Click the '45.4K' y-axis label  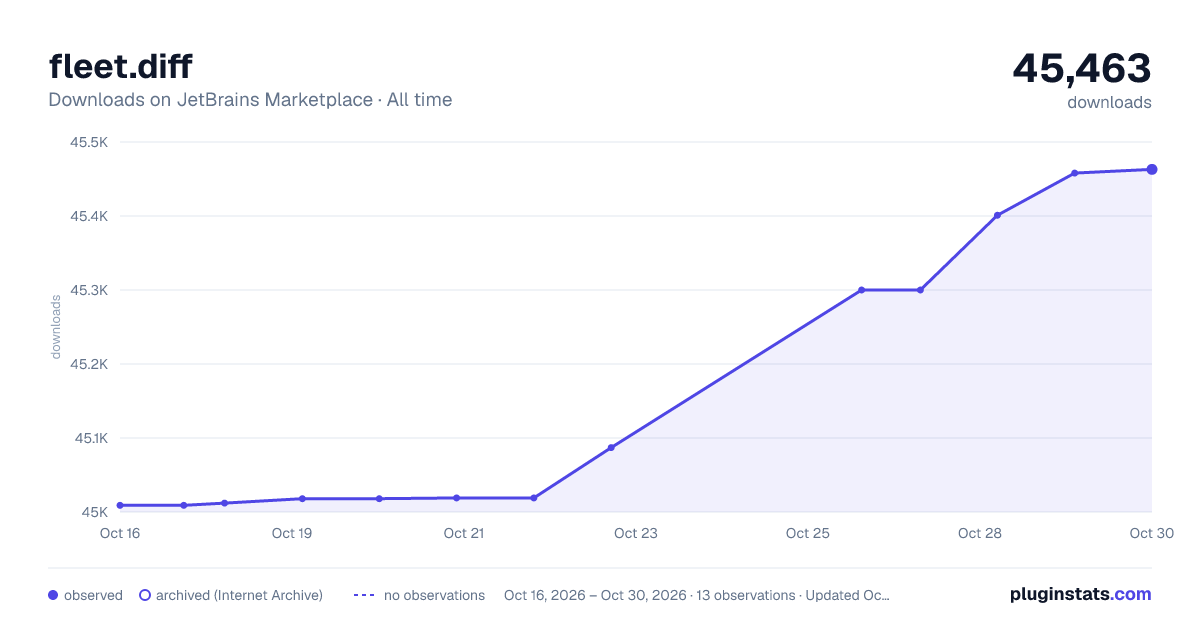tap(89, 216)
